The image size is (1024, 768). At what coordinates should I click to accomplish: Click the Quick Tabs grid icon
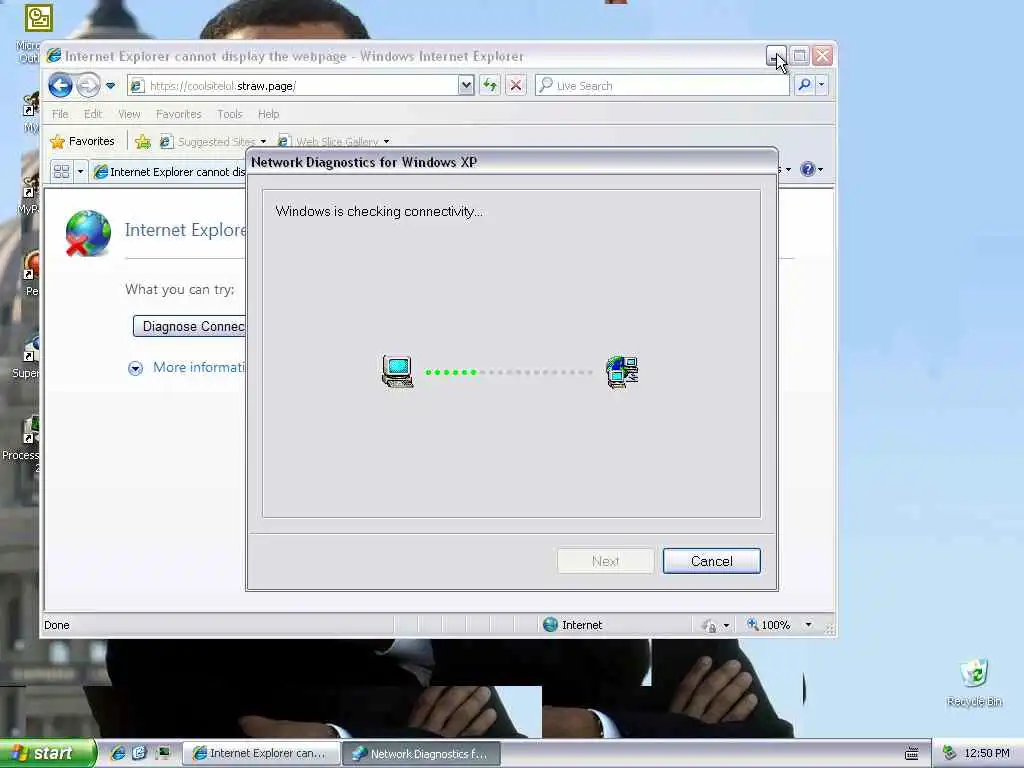pyautogui.click(x=61, y=171)
